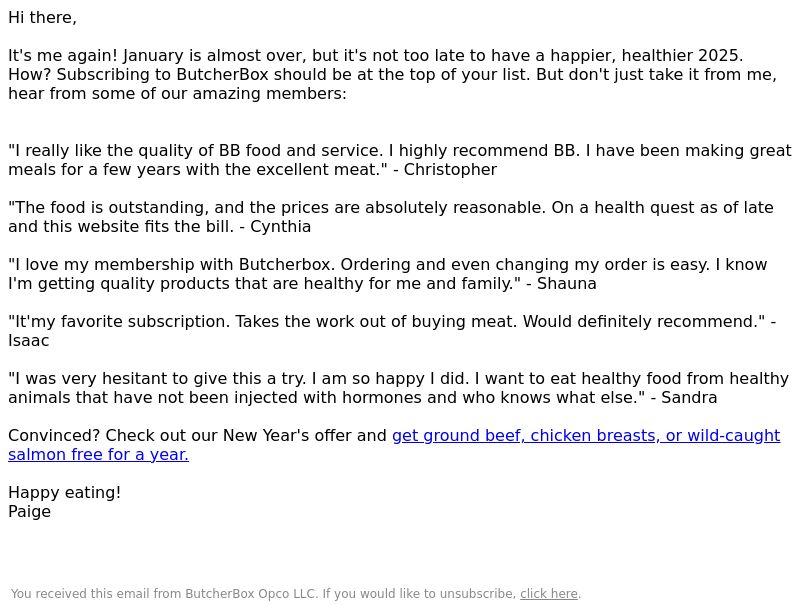Viewport: 800px width, 605px height.
Task: Click the 'Happy eating!' sign-off line
Action: 64,493
